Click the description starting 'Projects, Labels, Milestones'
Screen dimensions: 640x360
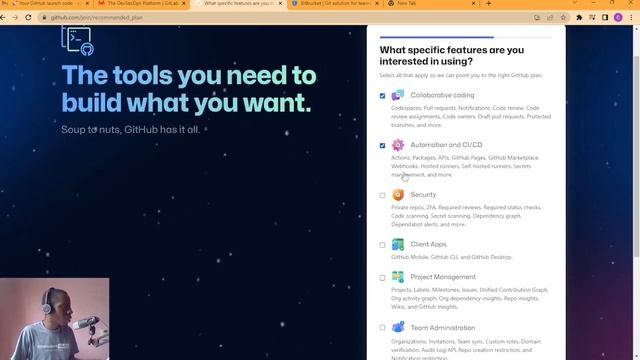point(470,298)
